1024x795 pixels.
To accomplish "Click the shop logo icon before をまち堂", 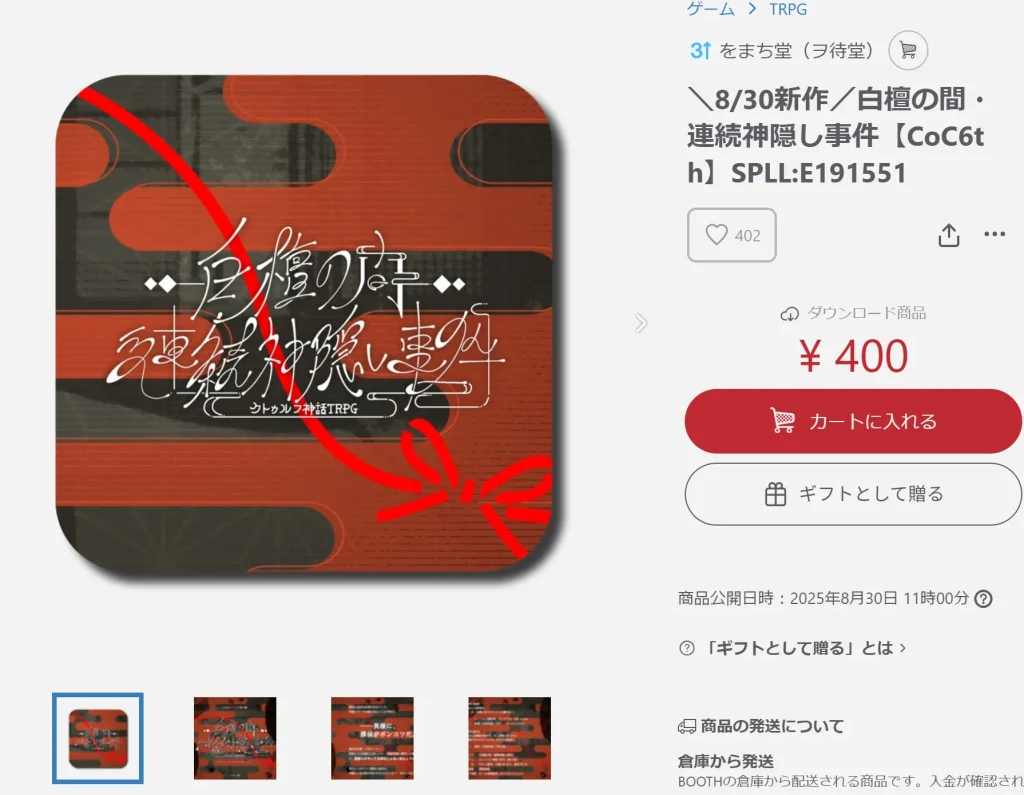I will pyautogui.click(x=700, y=50).
